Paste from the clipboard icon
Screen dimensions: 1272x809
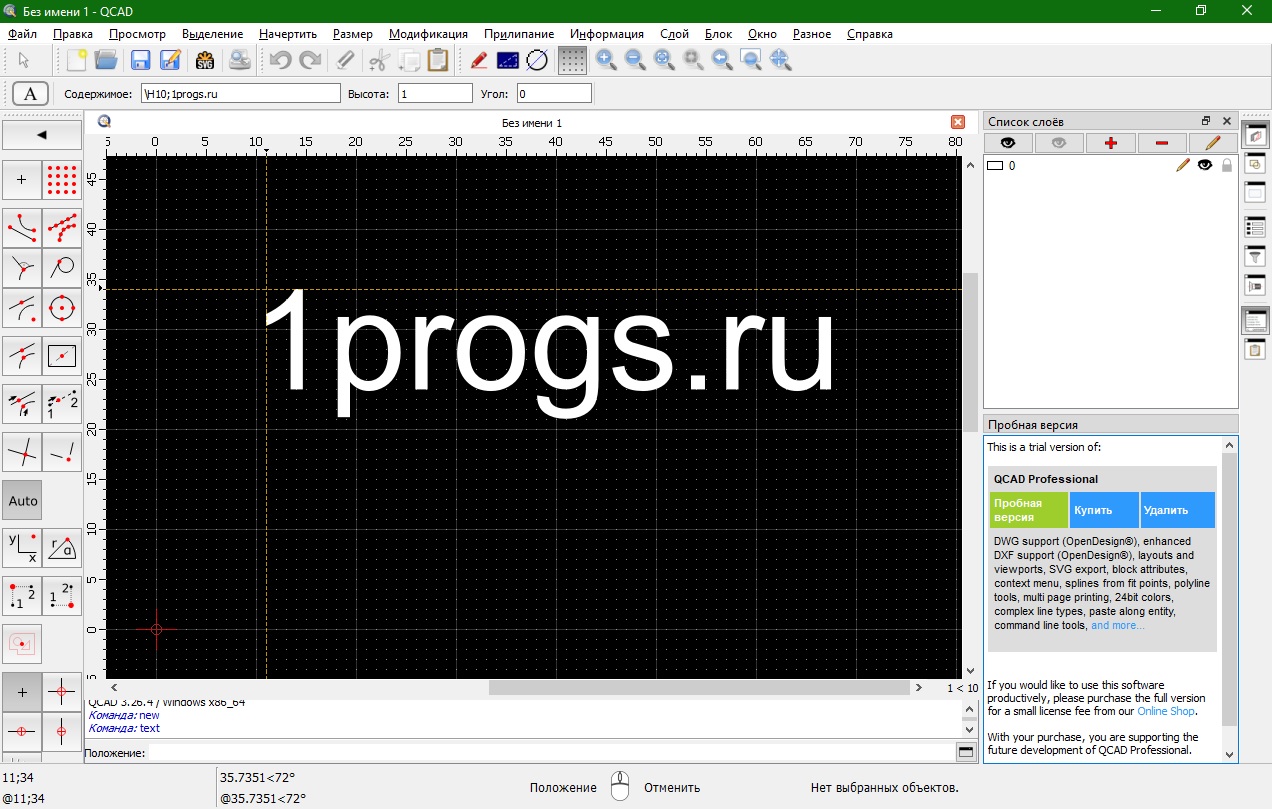(x=438, y=60)
